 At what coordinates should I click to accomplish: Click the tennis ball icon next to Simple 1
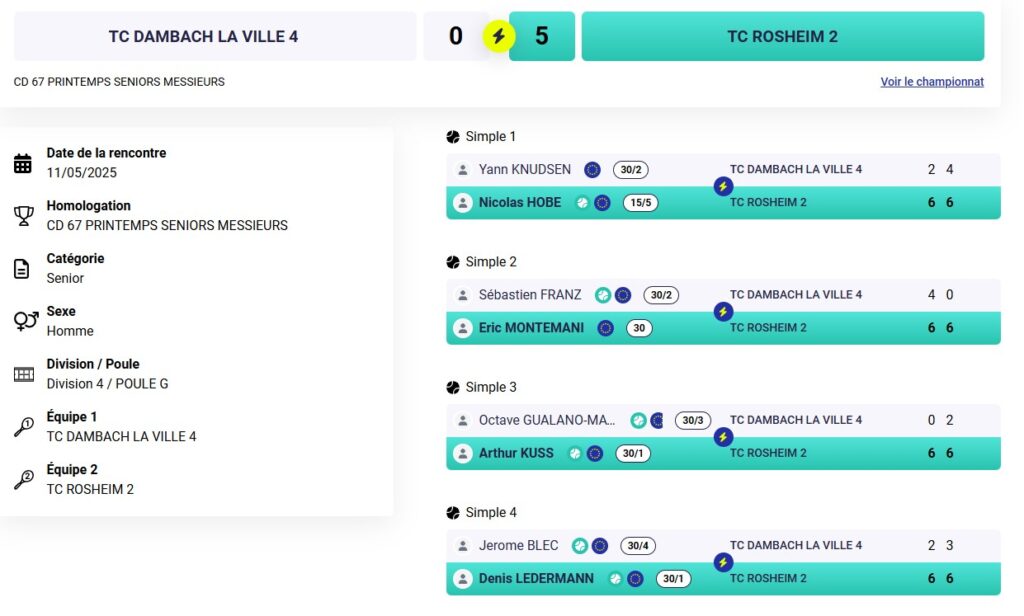(x=453, y=137)
